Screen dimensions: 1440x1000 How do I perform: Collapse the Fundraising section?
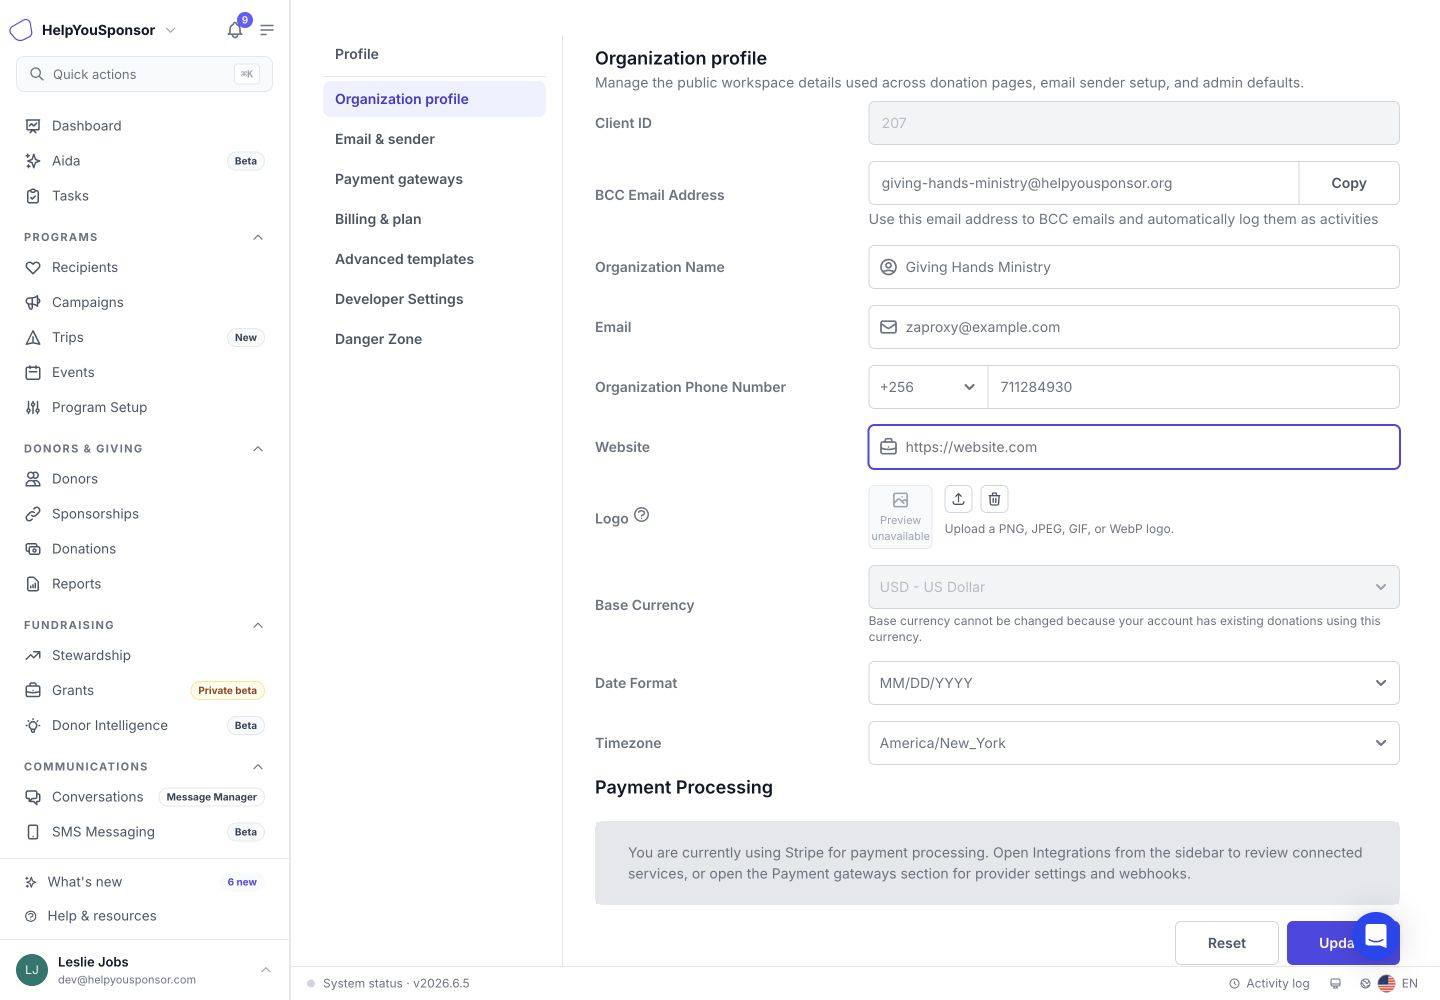coord(258,625)
